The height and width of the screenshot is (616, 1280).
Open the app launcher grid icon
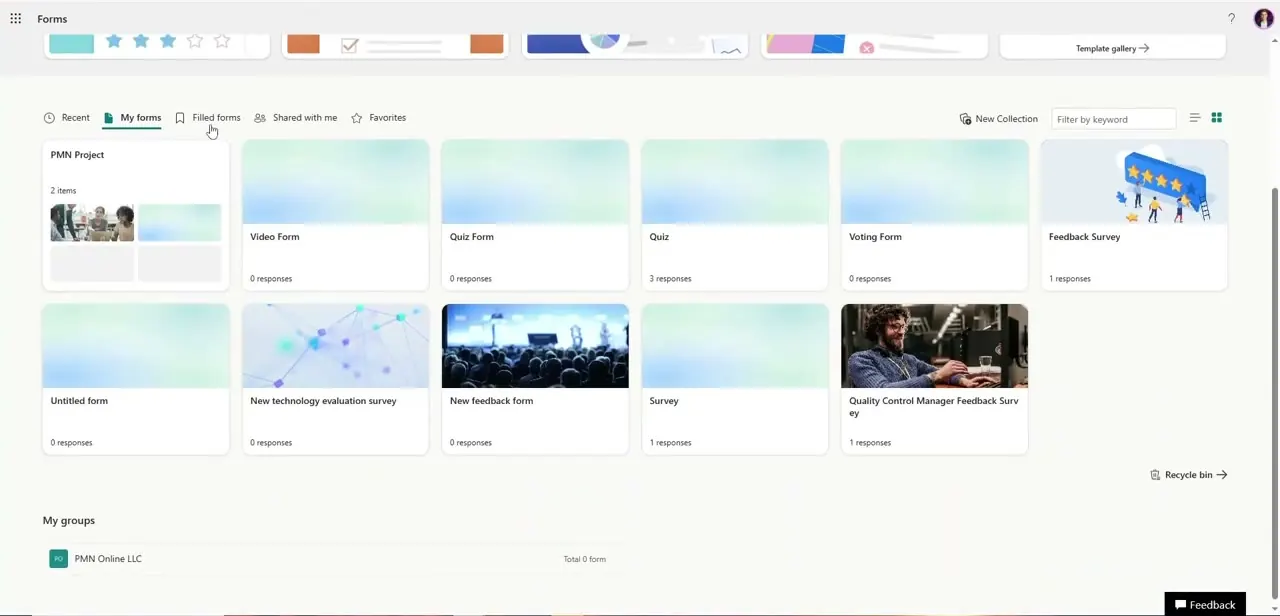tap(15, 18)
